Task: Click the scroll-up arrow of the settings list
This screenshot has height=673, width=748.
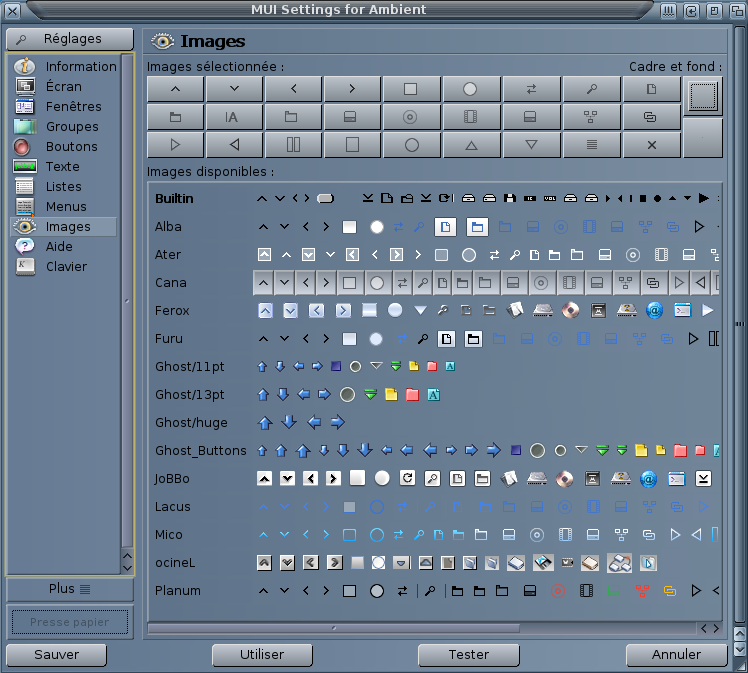Action: pos(127,556)
